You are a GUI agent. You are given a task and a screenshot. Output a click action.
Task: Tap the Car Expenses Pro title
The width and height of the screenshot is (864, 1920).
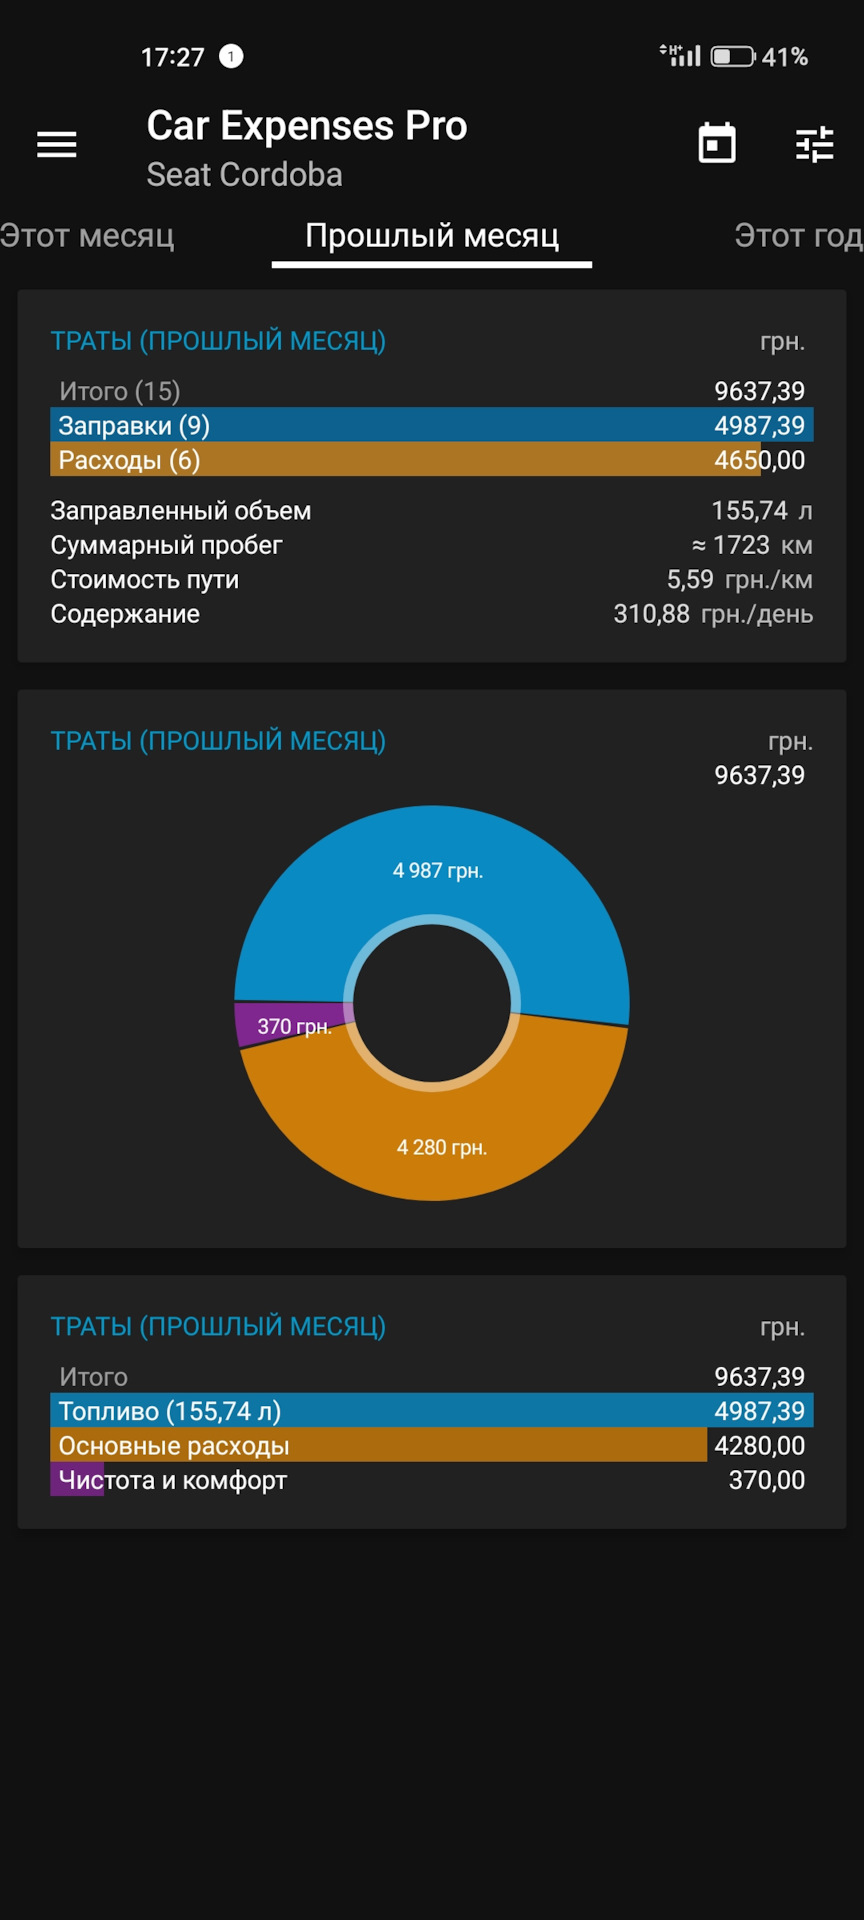point(307,126)
